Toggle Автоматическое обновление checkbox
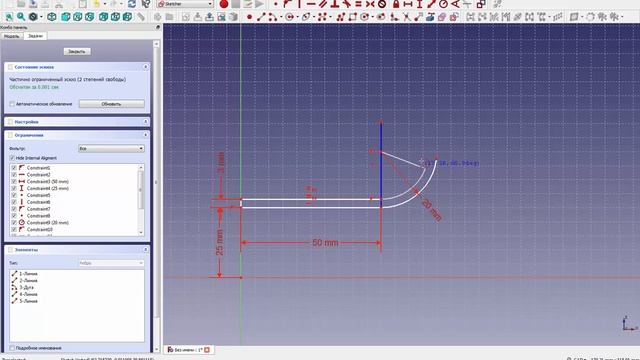This screenshot has width=640, height=360. tap(12, 104)
